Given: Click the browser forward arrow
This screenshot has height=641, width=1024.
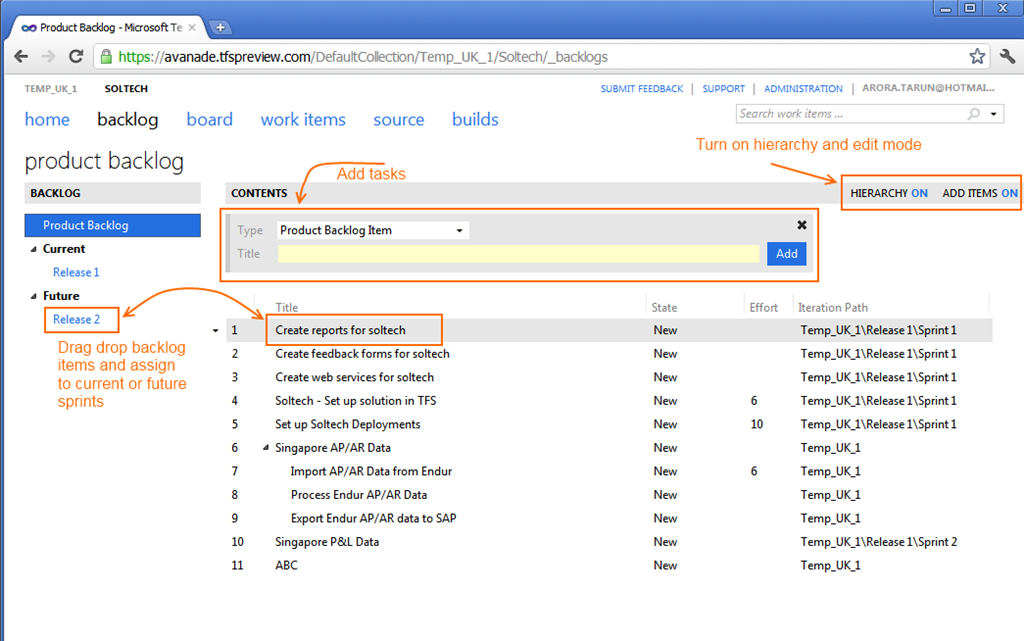Looking at the screenshot, I should click(x=48, y=57).
